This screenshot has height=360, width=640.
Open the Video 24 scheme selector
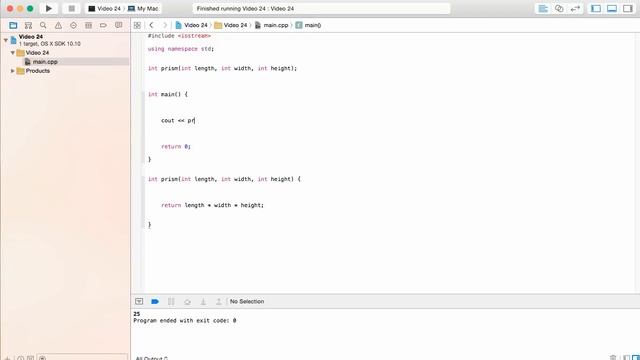point(104,8)
